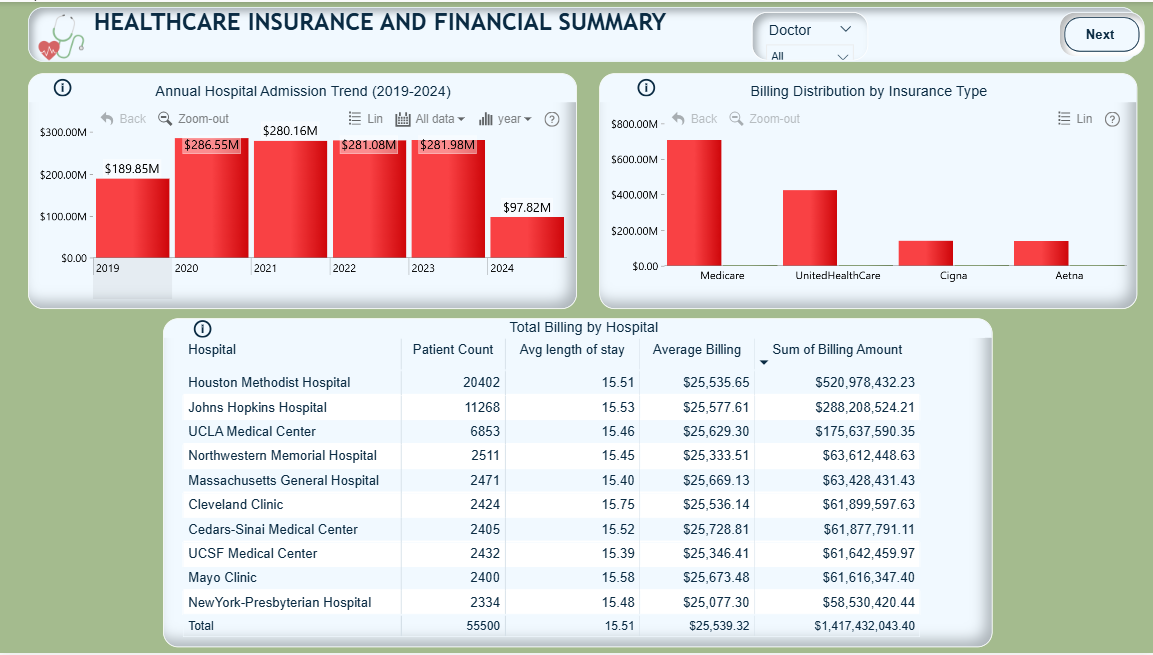The height and width of the screenshot is (655, 1153).
Task: Toggle Lin scale on Admission Trend chart
Action: click(365, 119)
